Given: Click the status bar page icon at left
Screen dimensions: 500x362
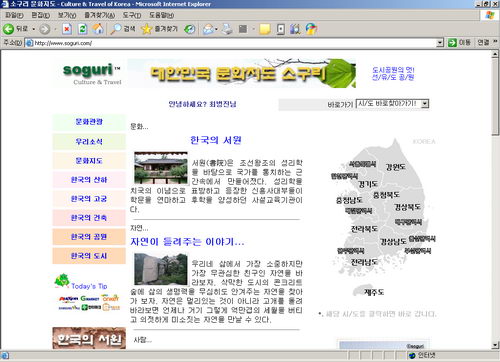Looking at the screenshot, I should [5, 356].
